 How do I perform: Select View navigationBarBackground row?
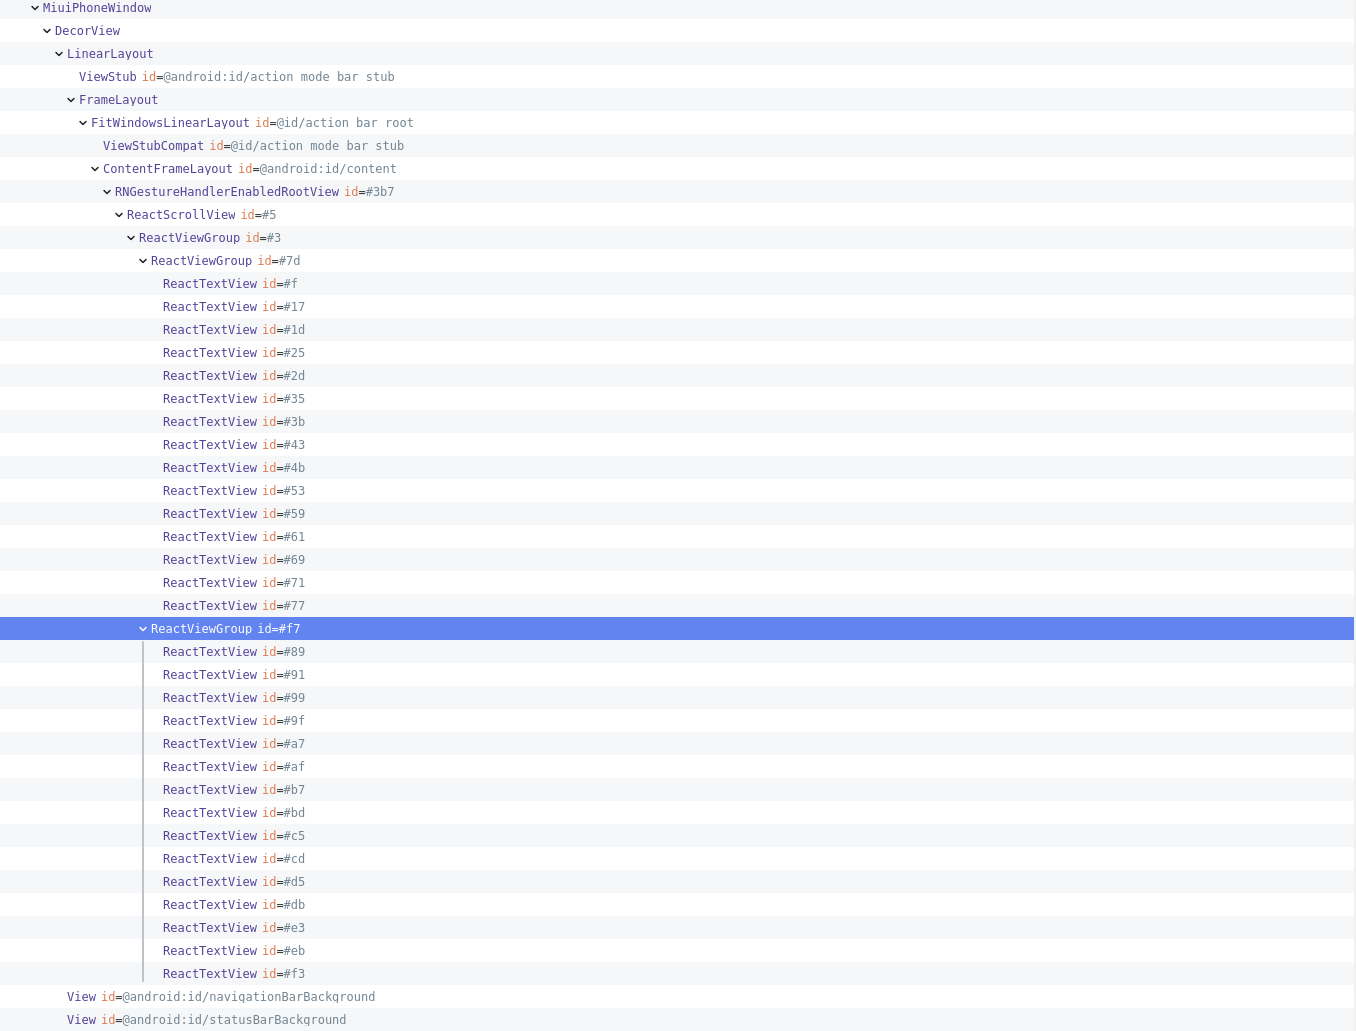677,997
